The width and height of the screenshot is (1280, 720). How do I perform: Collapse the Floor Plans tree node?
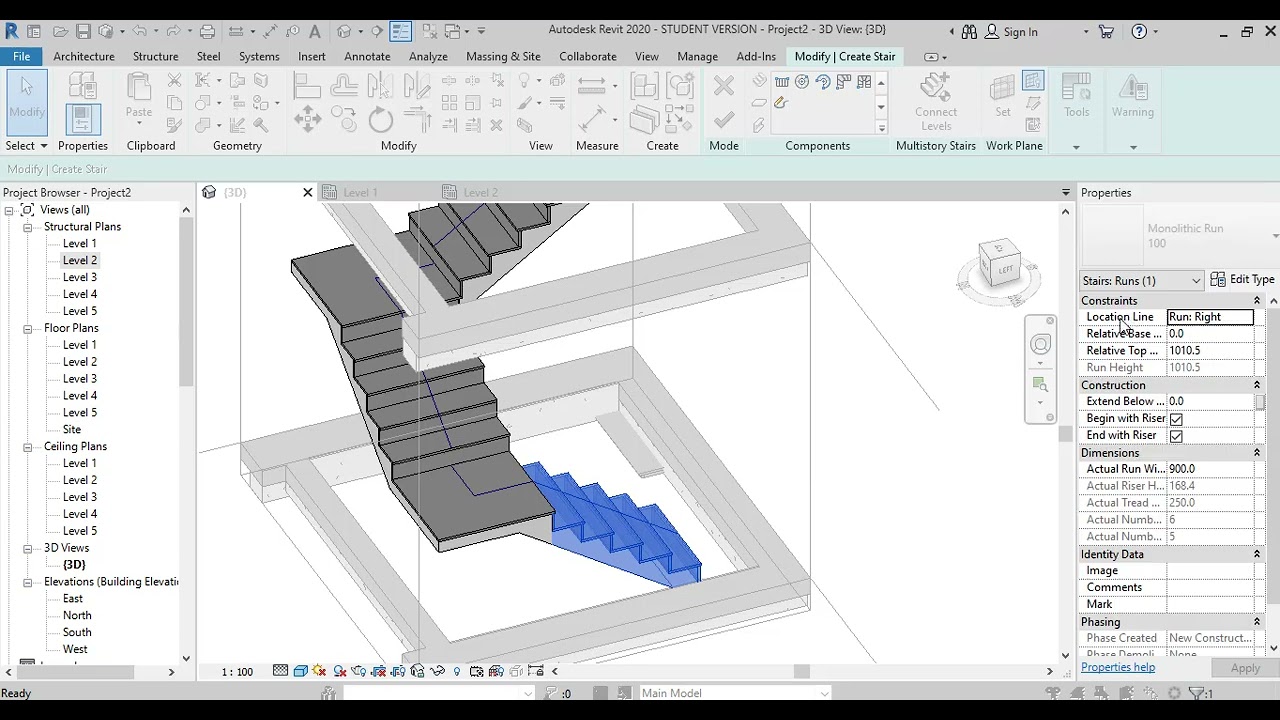click(x=28, y=328)
